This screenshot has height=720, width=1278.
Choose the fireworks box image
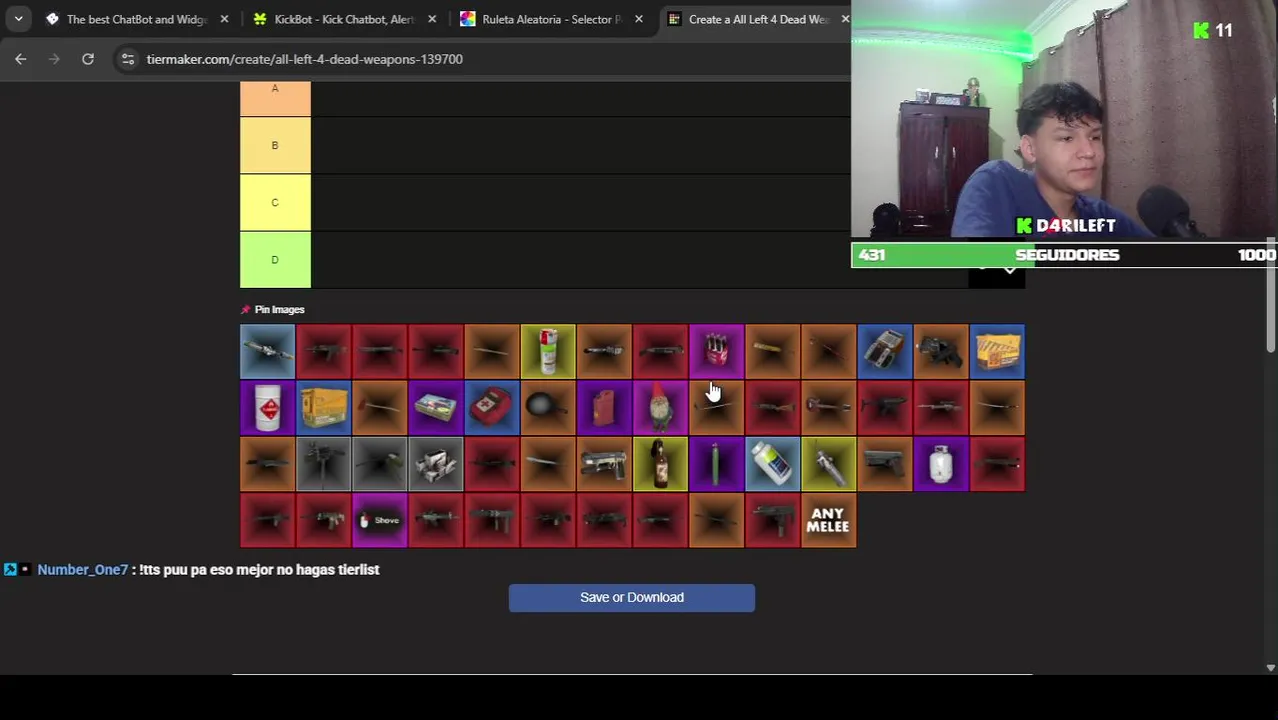[x=436, y=408]
